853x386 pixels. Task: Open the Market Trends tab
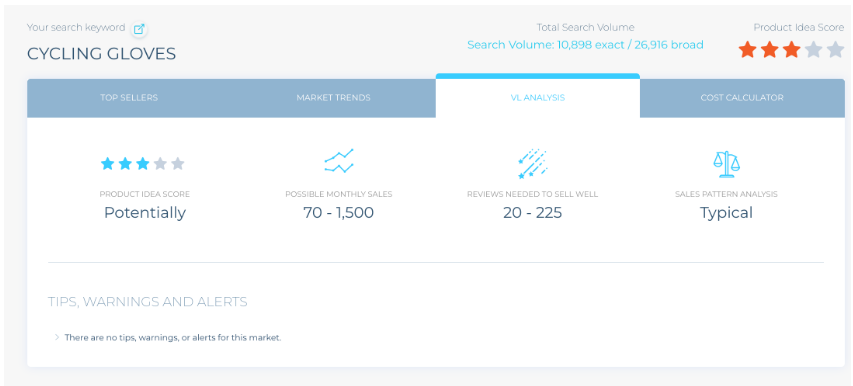(x=333, y=98)
